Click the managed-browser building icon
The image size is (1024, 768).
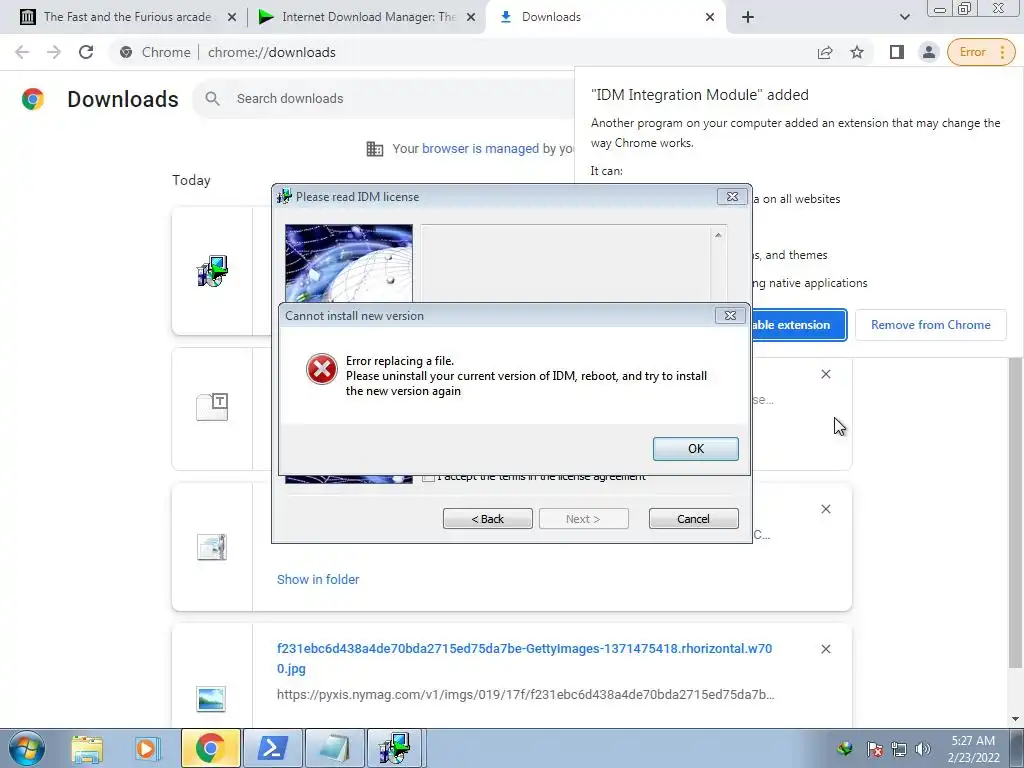click(375, 149)
